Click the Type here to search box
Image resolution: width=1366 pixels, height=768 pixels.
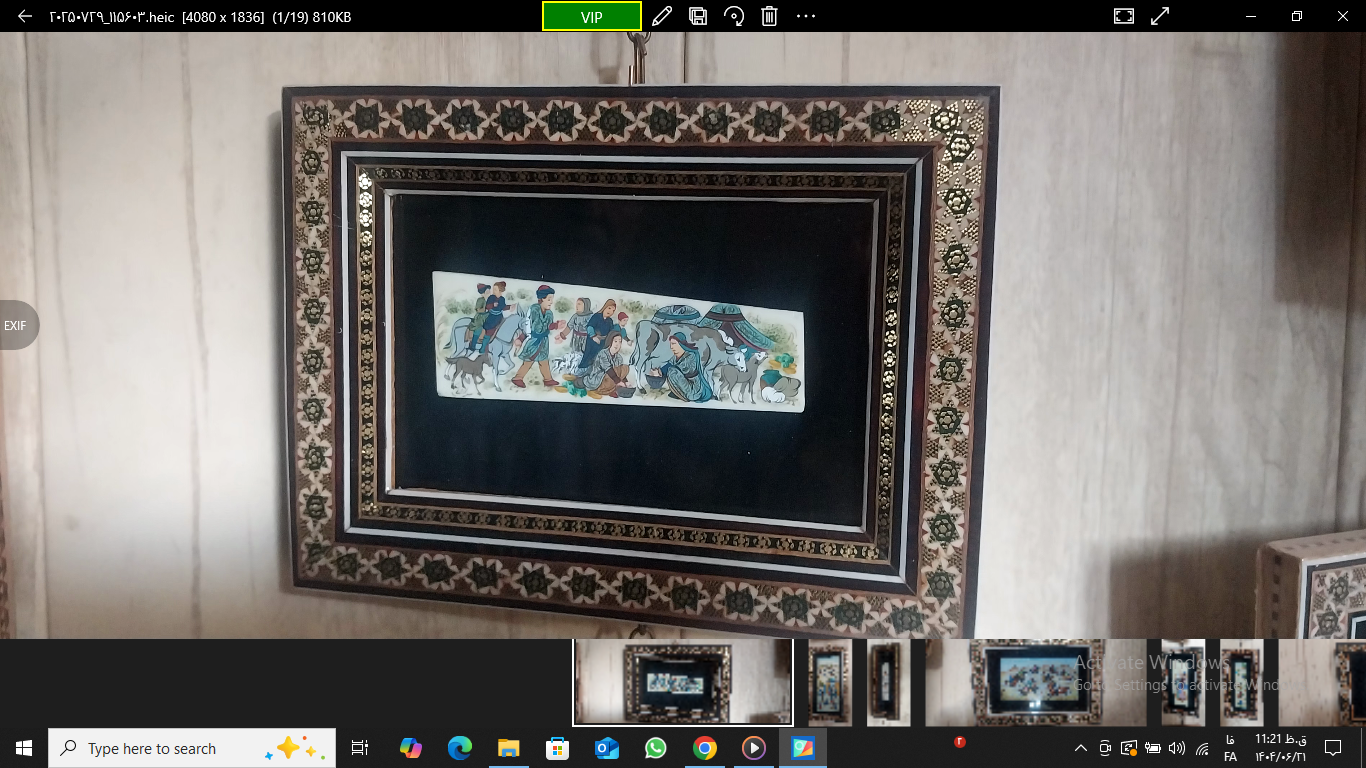pos(192,748)
